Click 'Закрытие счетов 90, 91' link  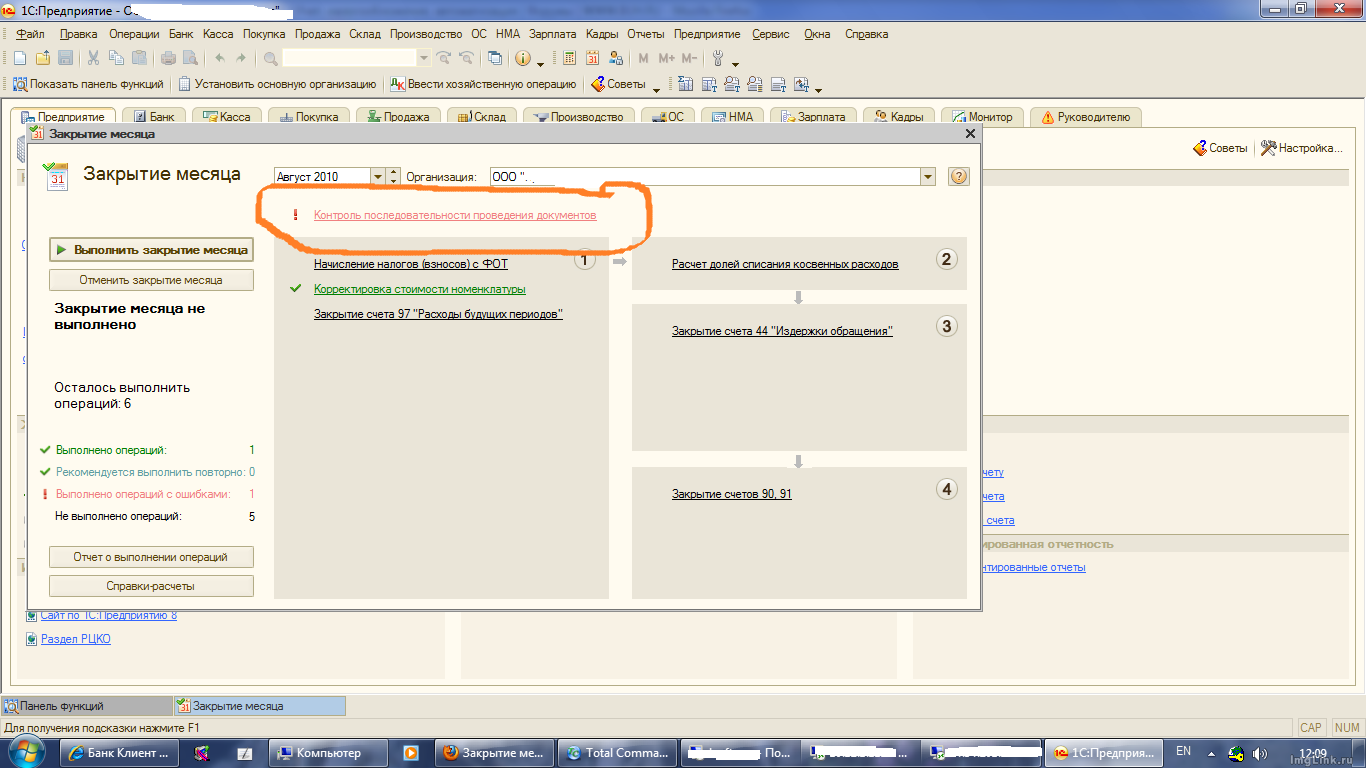point(731,494)
